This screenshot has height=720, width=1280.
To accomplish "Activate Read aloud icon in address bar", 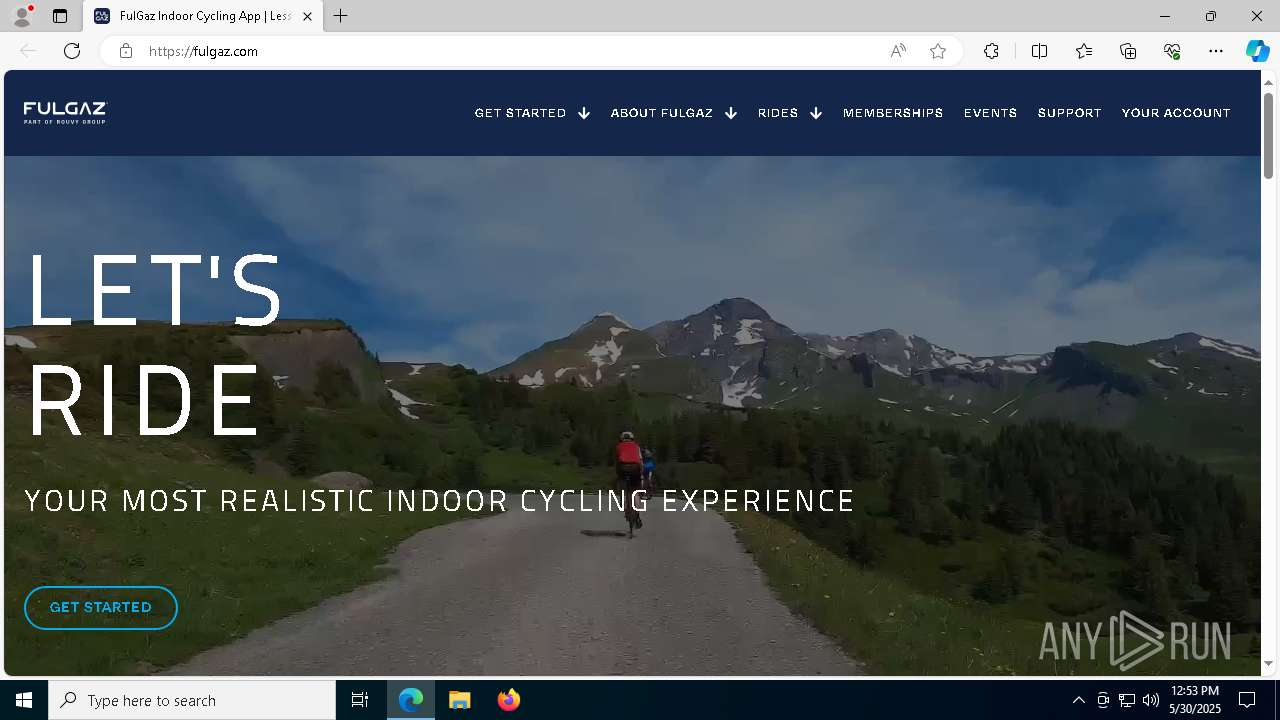I will coord(898,51).
